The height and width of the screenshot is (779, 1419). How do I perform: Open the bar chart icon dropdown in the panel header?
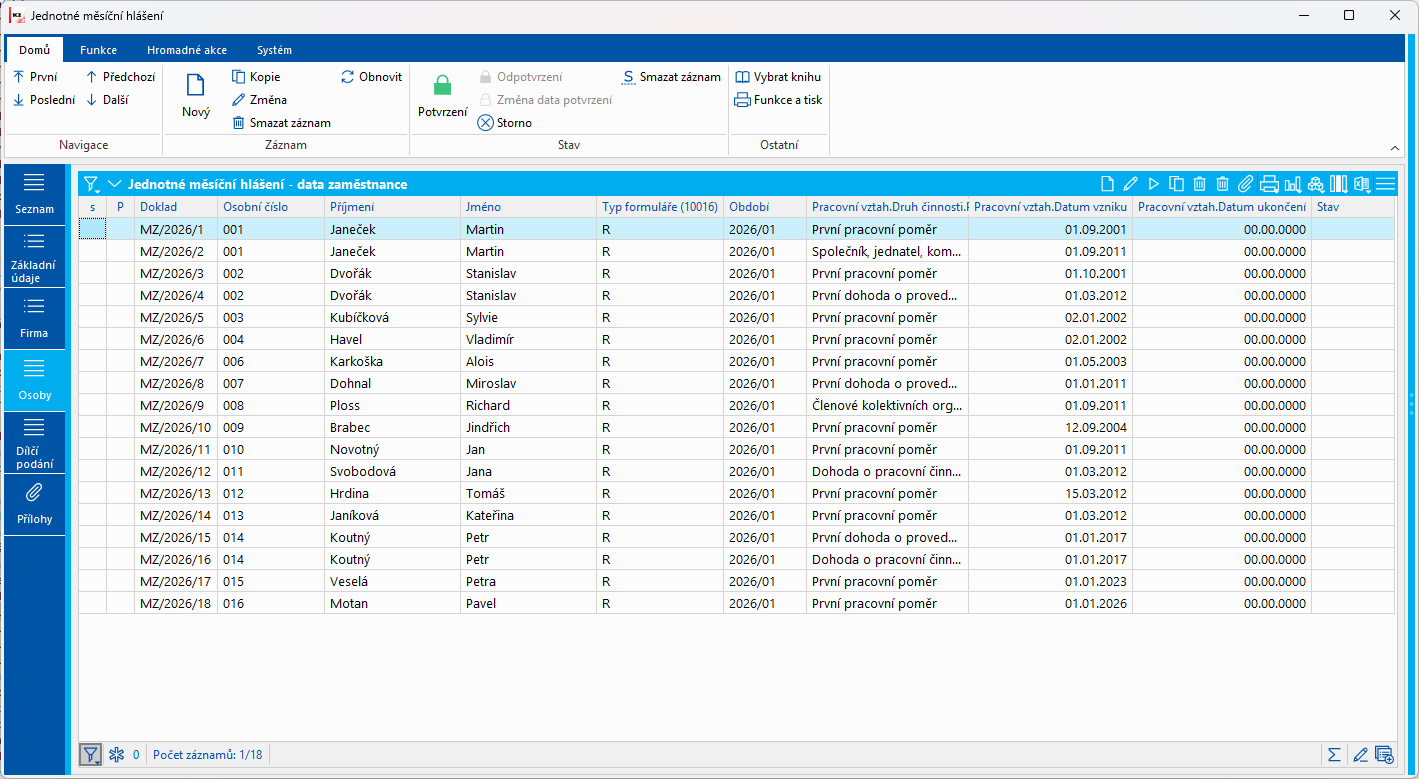(x=1292, y=184)
